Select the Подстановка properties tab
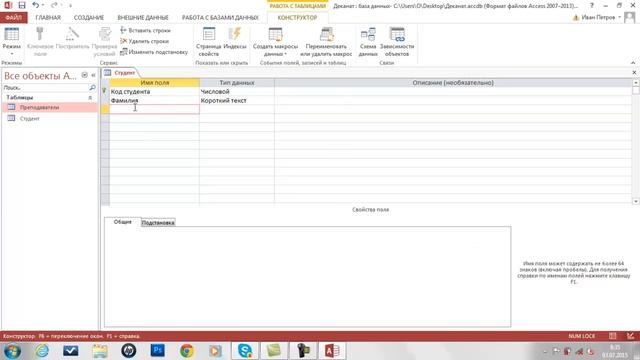The image size is (640, 360). [158, 222]
